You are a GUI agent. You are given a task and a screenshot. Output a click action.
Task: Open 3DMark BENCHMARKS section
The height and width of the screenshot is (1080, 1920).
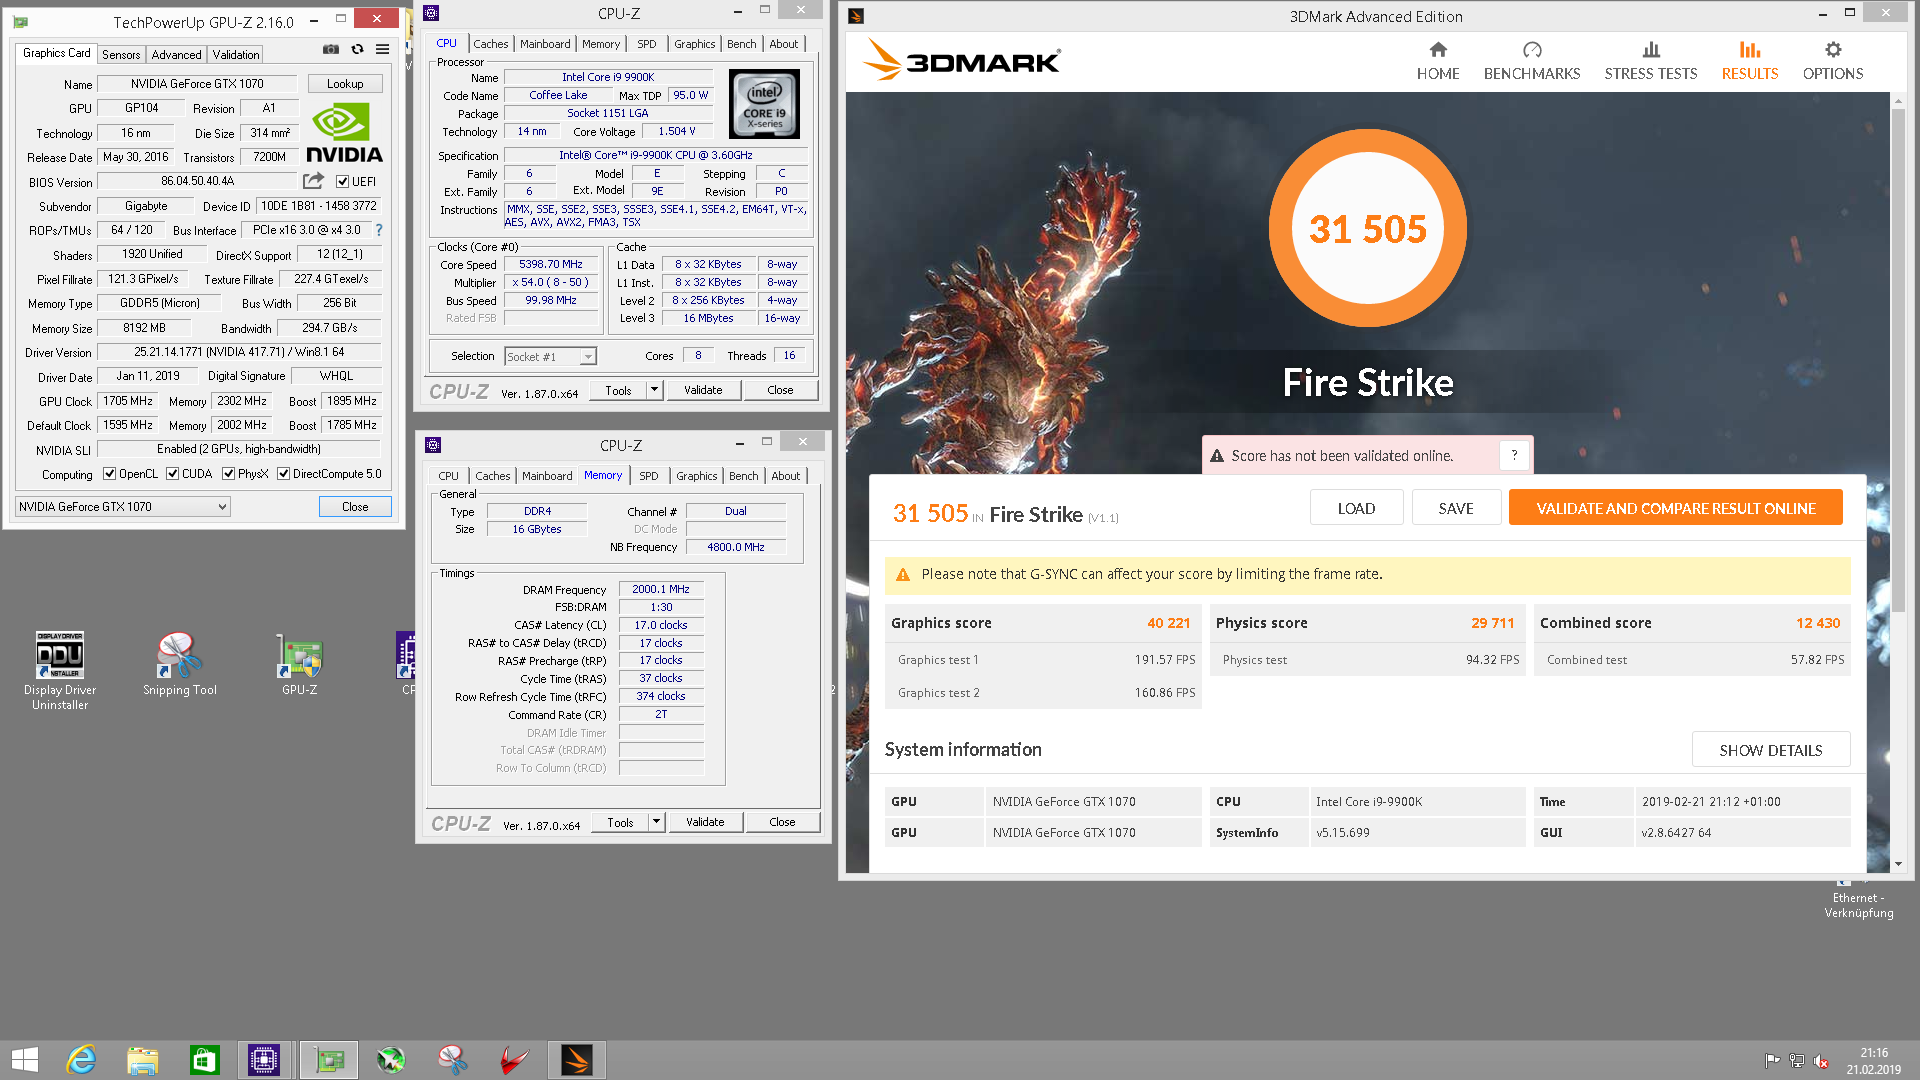pyautogui.click(x=1532, y=61)
